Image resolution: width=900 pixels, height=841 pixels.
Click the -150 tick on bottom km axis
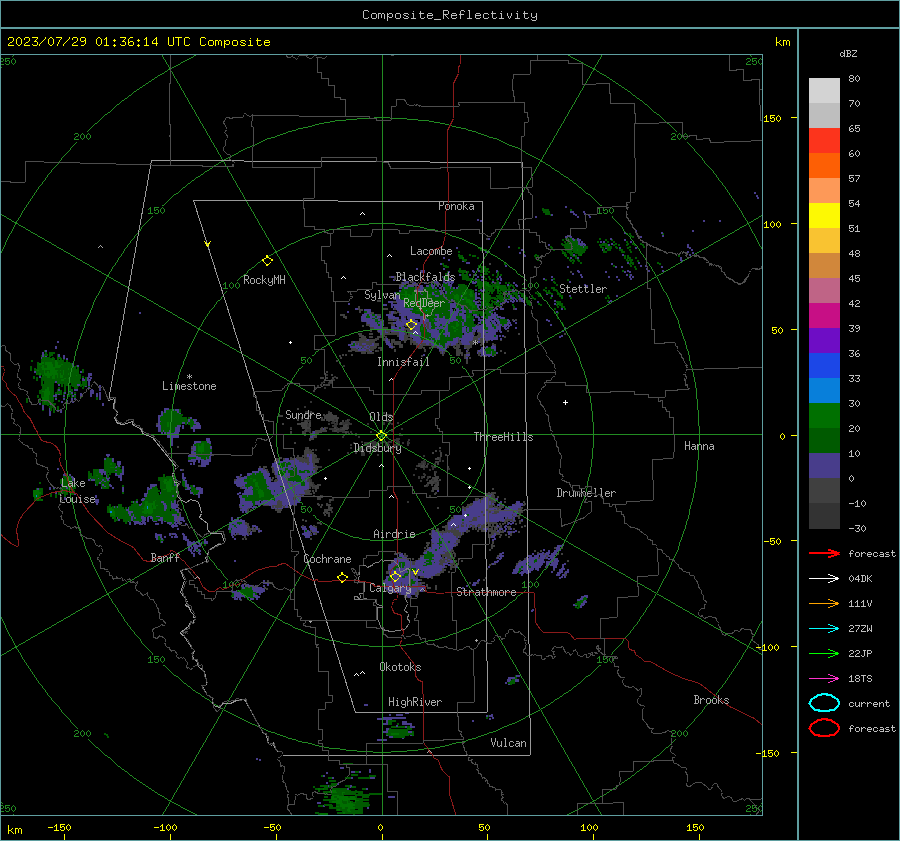pyautogui.click(x=59, y=828)
